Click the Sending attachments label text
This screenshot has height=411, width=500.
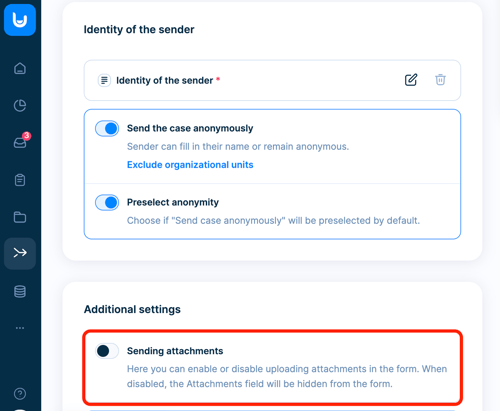coord(175,351)
